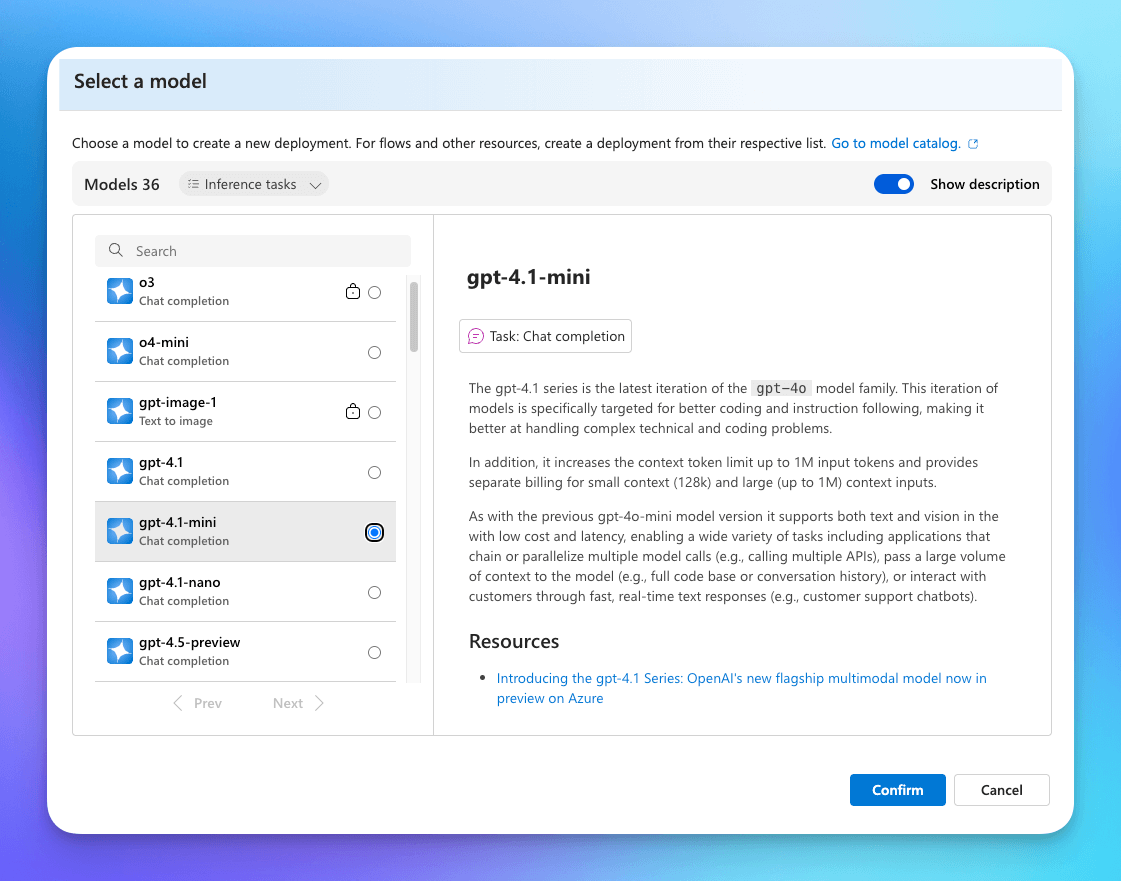Click the external link icon by model catalog

(974, 144)
